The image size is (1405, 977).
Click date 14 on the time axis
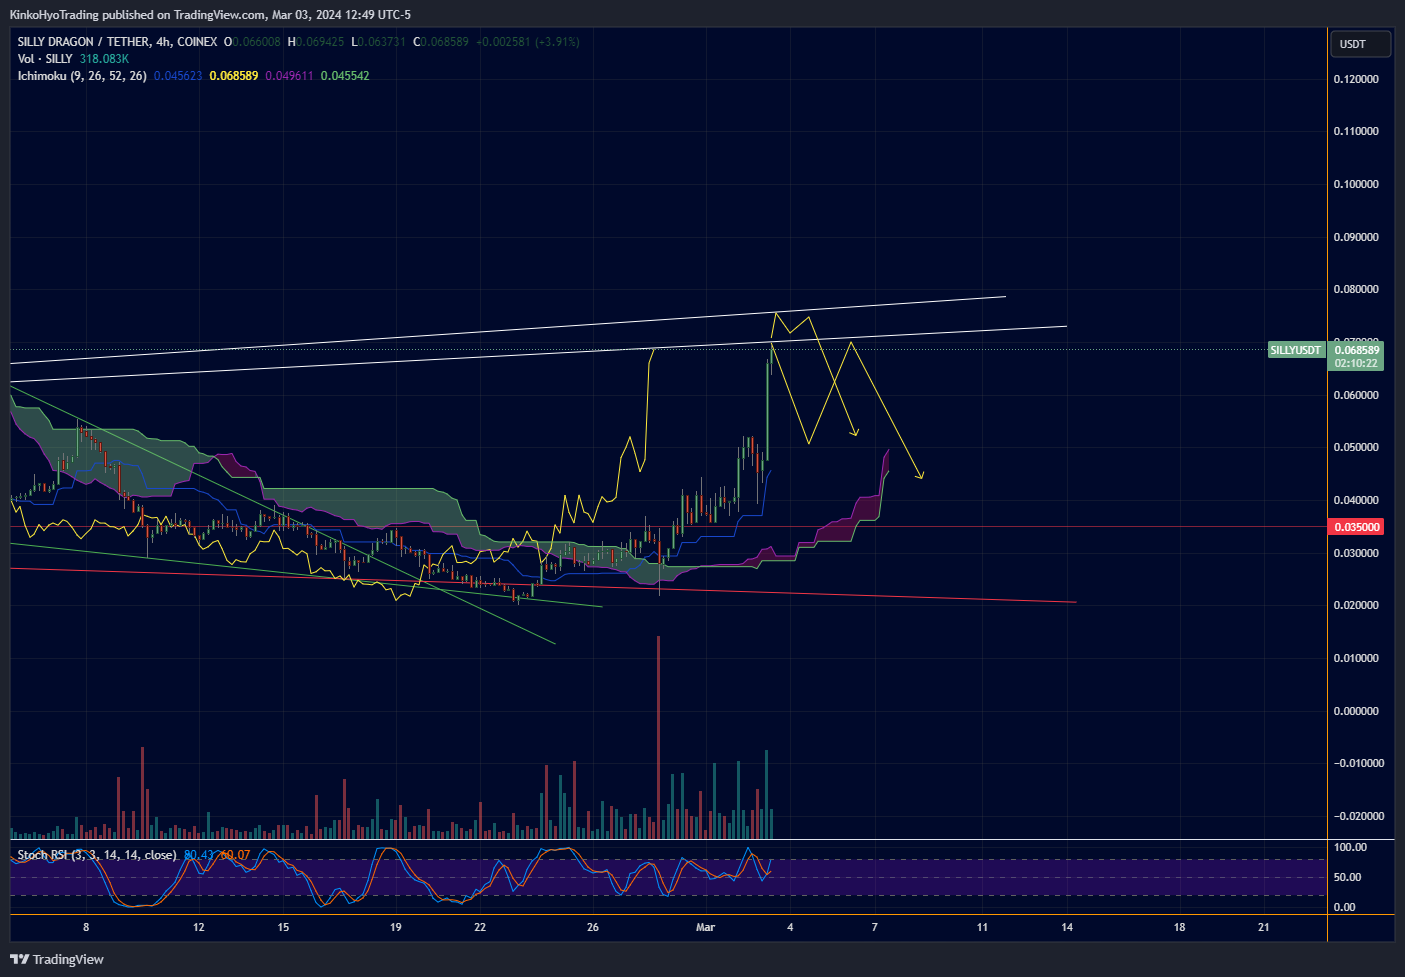tap(1067, 927)
